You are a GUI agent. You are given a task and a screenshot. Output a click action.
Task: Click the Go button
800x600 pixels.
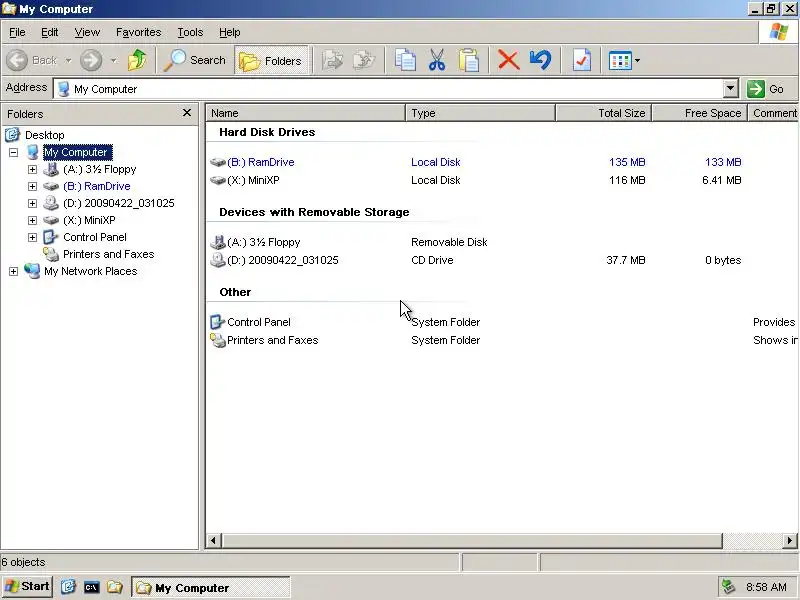pos(766,89)
